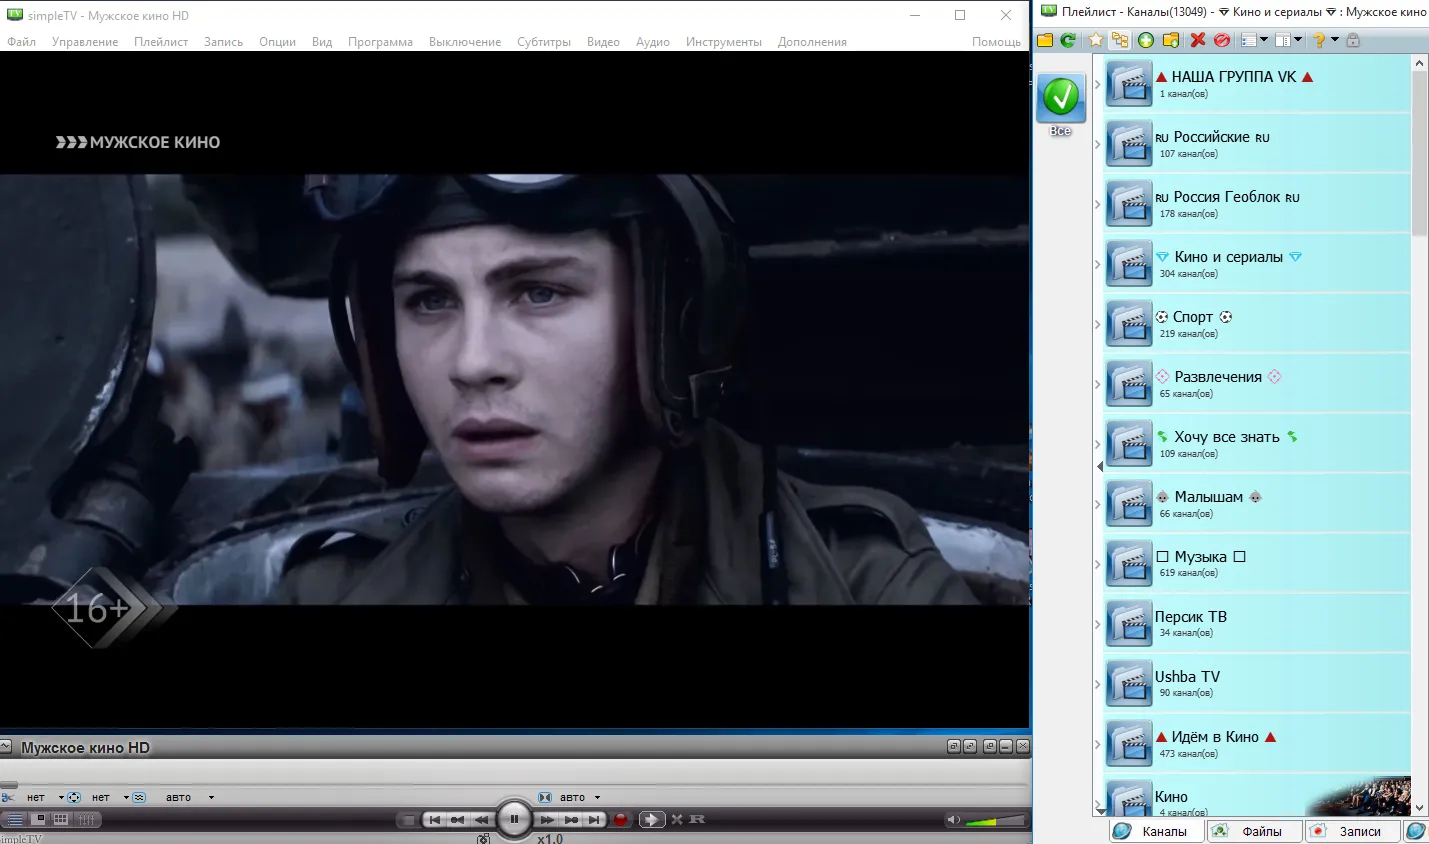
Task: Select the Хочу все знать group
Action: (x=1257, y=444)
